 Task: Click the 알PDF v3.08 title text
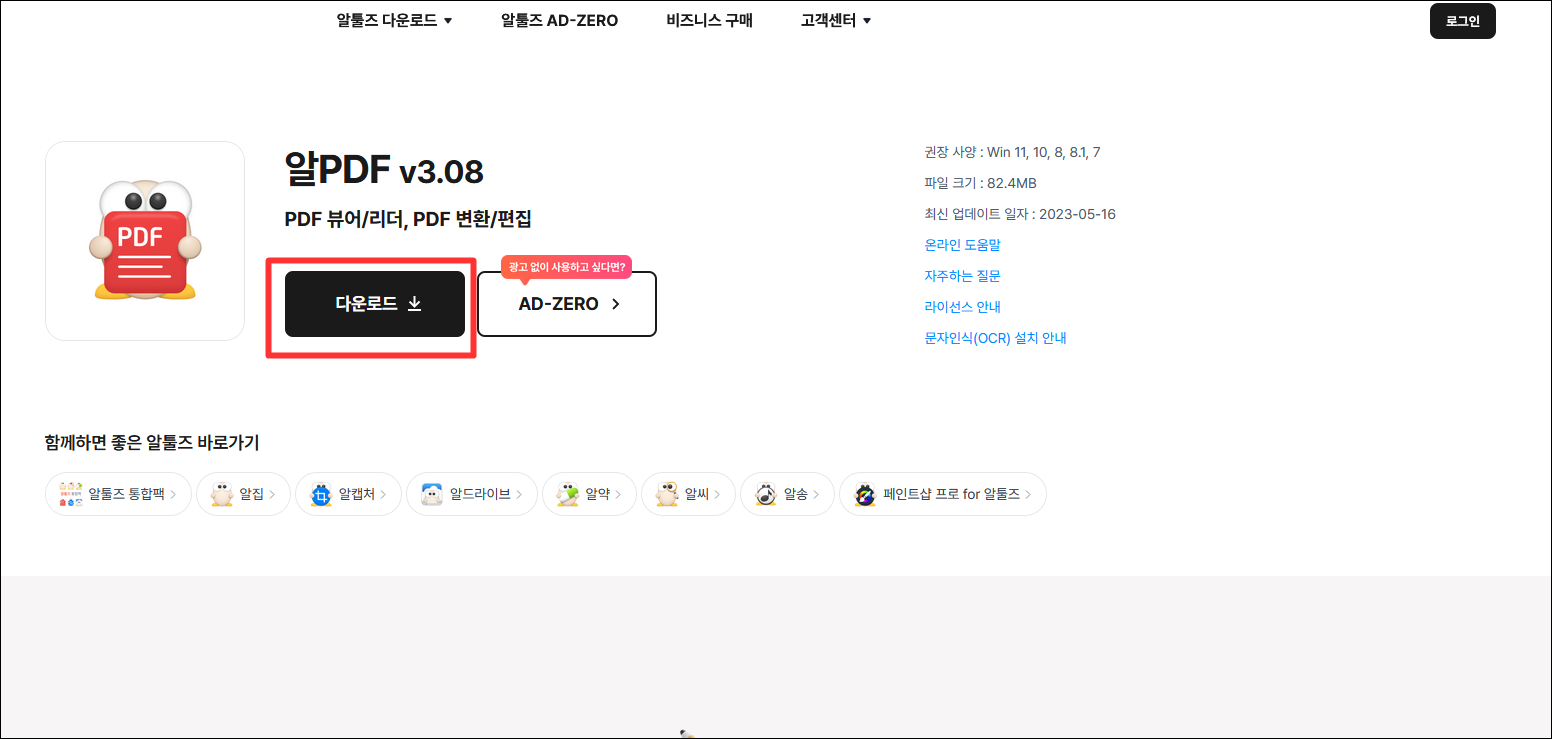384,170
